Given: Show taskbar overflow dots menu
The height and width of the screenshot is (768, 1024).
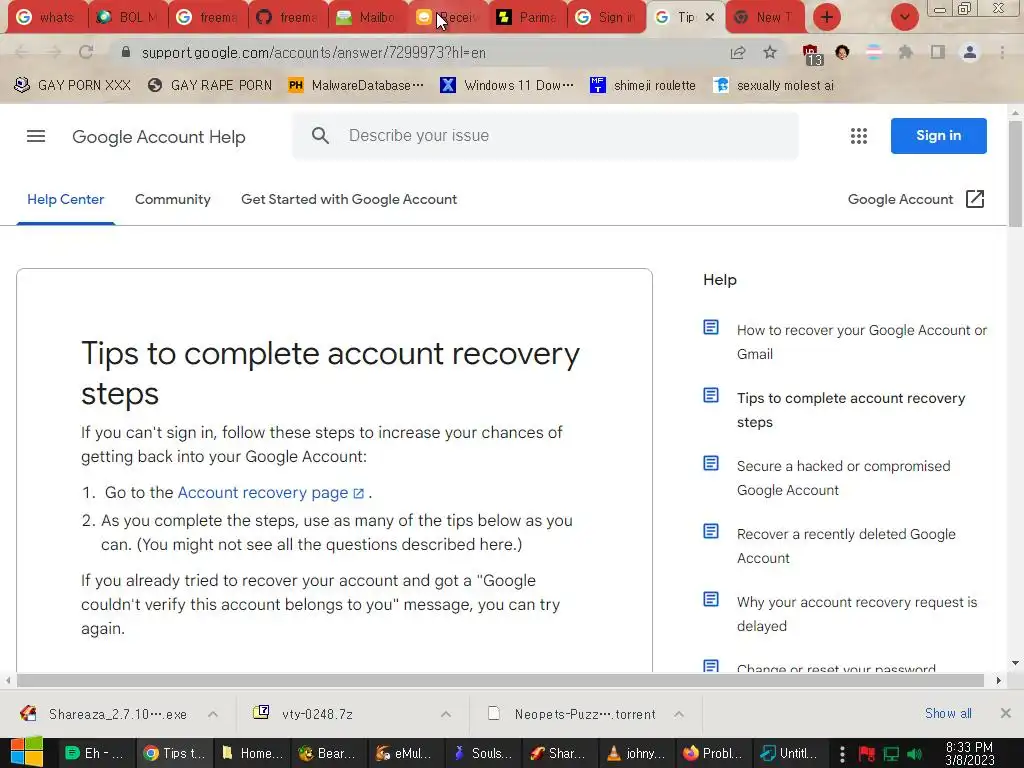Looking at the screenshot, I should click(842, 754).
